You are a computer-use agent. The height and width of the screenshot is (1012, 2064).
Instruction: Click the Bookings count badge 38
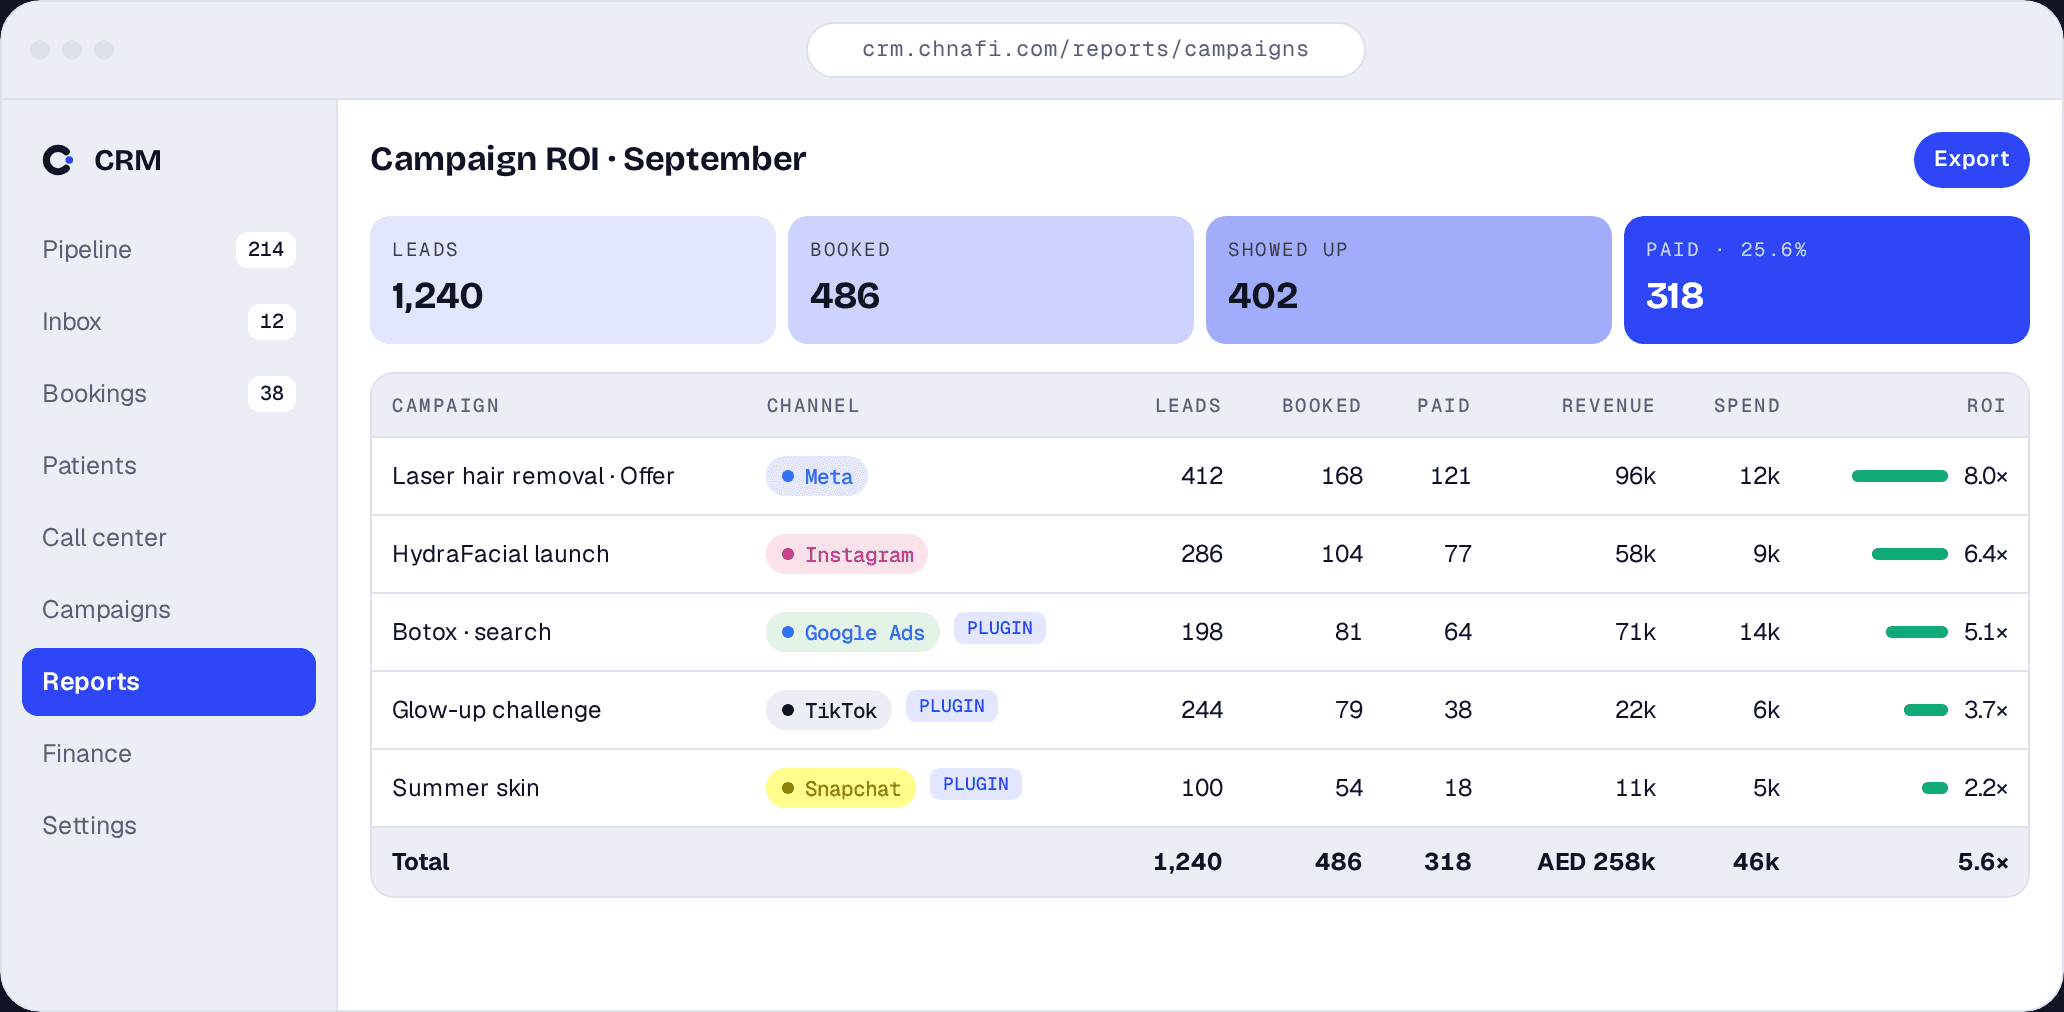[x=272, y=394]
